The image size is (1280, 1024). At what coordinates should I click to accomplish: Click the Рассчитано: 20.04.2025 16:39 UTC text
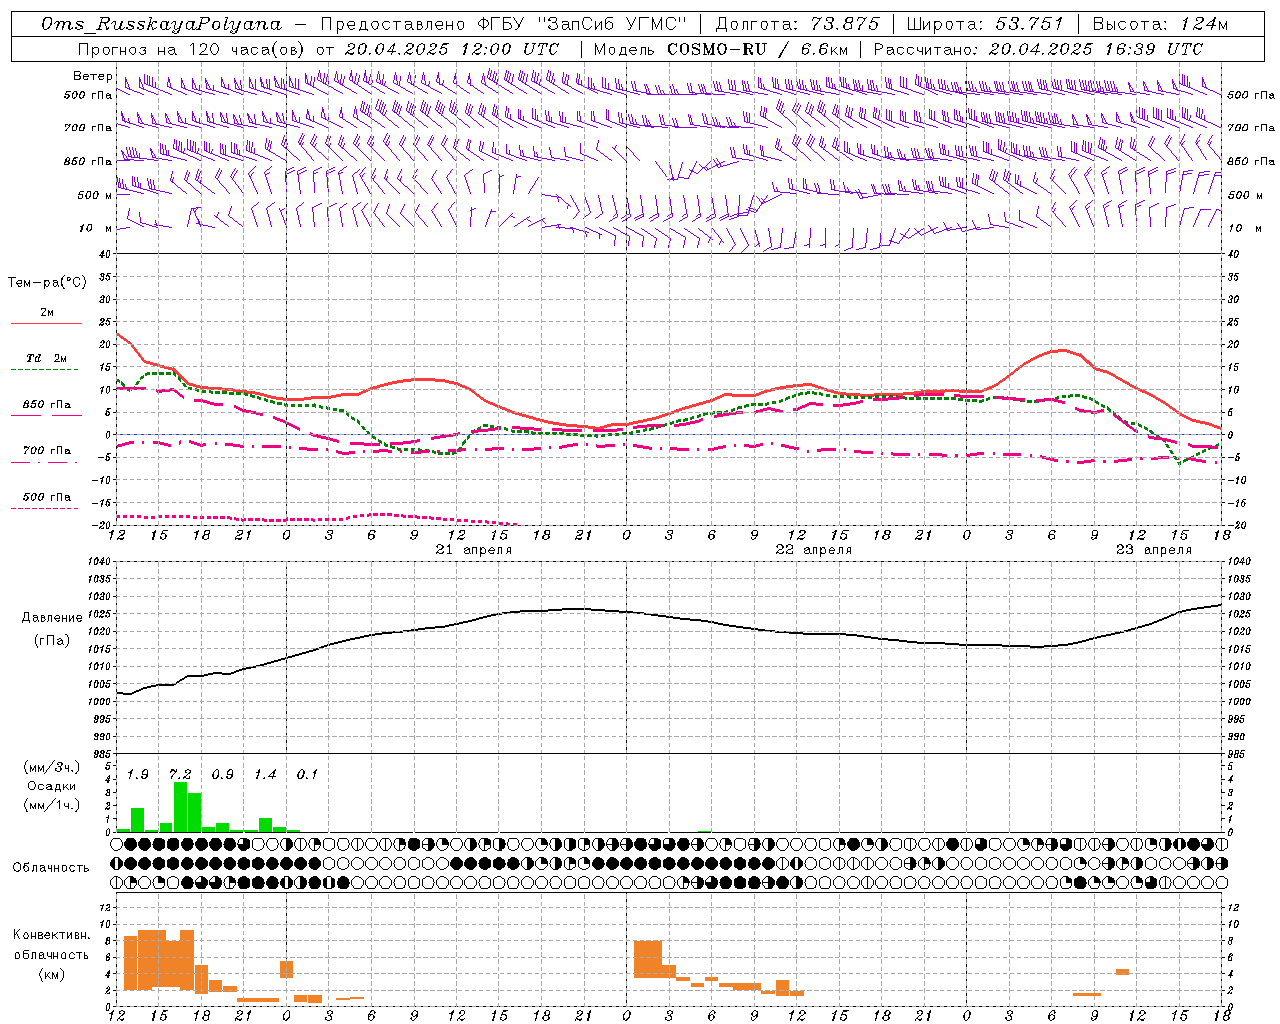[x=1038, y=49]
